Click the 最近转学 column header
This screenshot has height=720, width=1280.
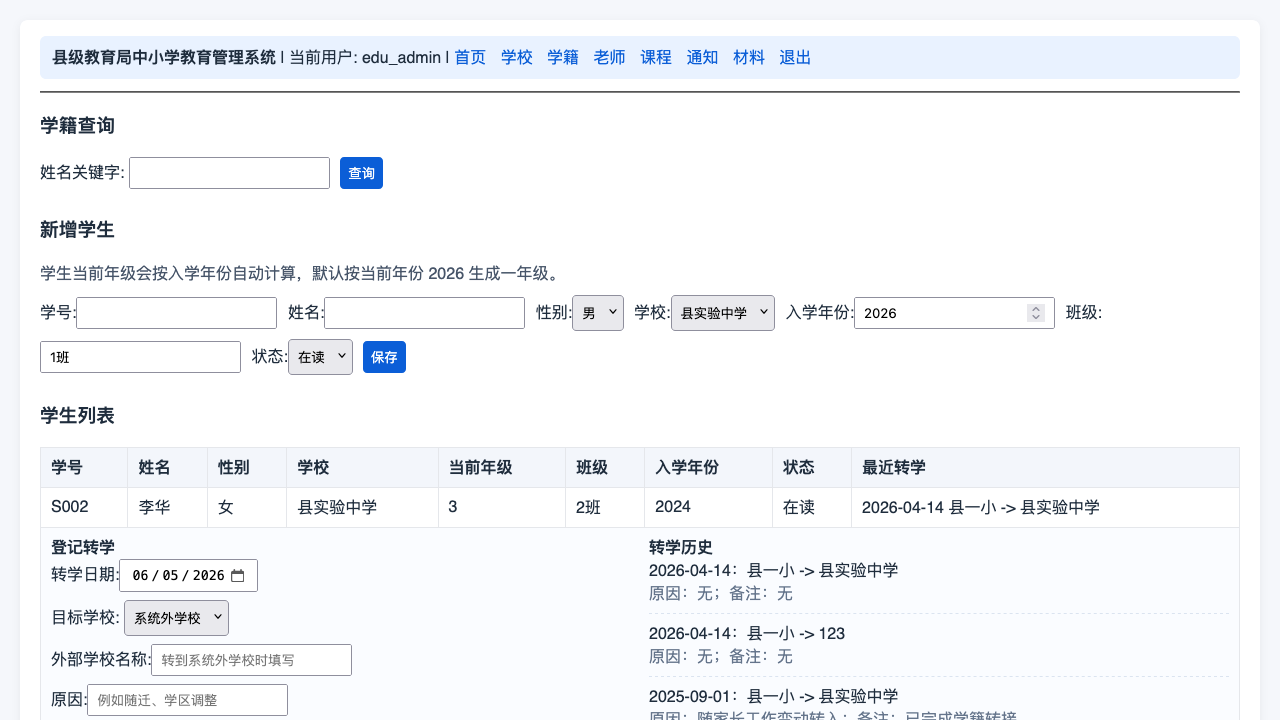[x=1045, y=467]
